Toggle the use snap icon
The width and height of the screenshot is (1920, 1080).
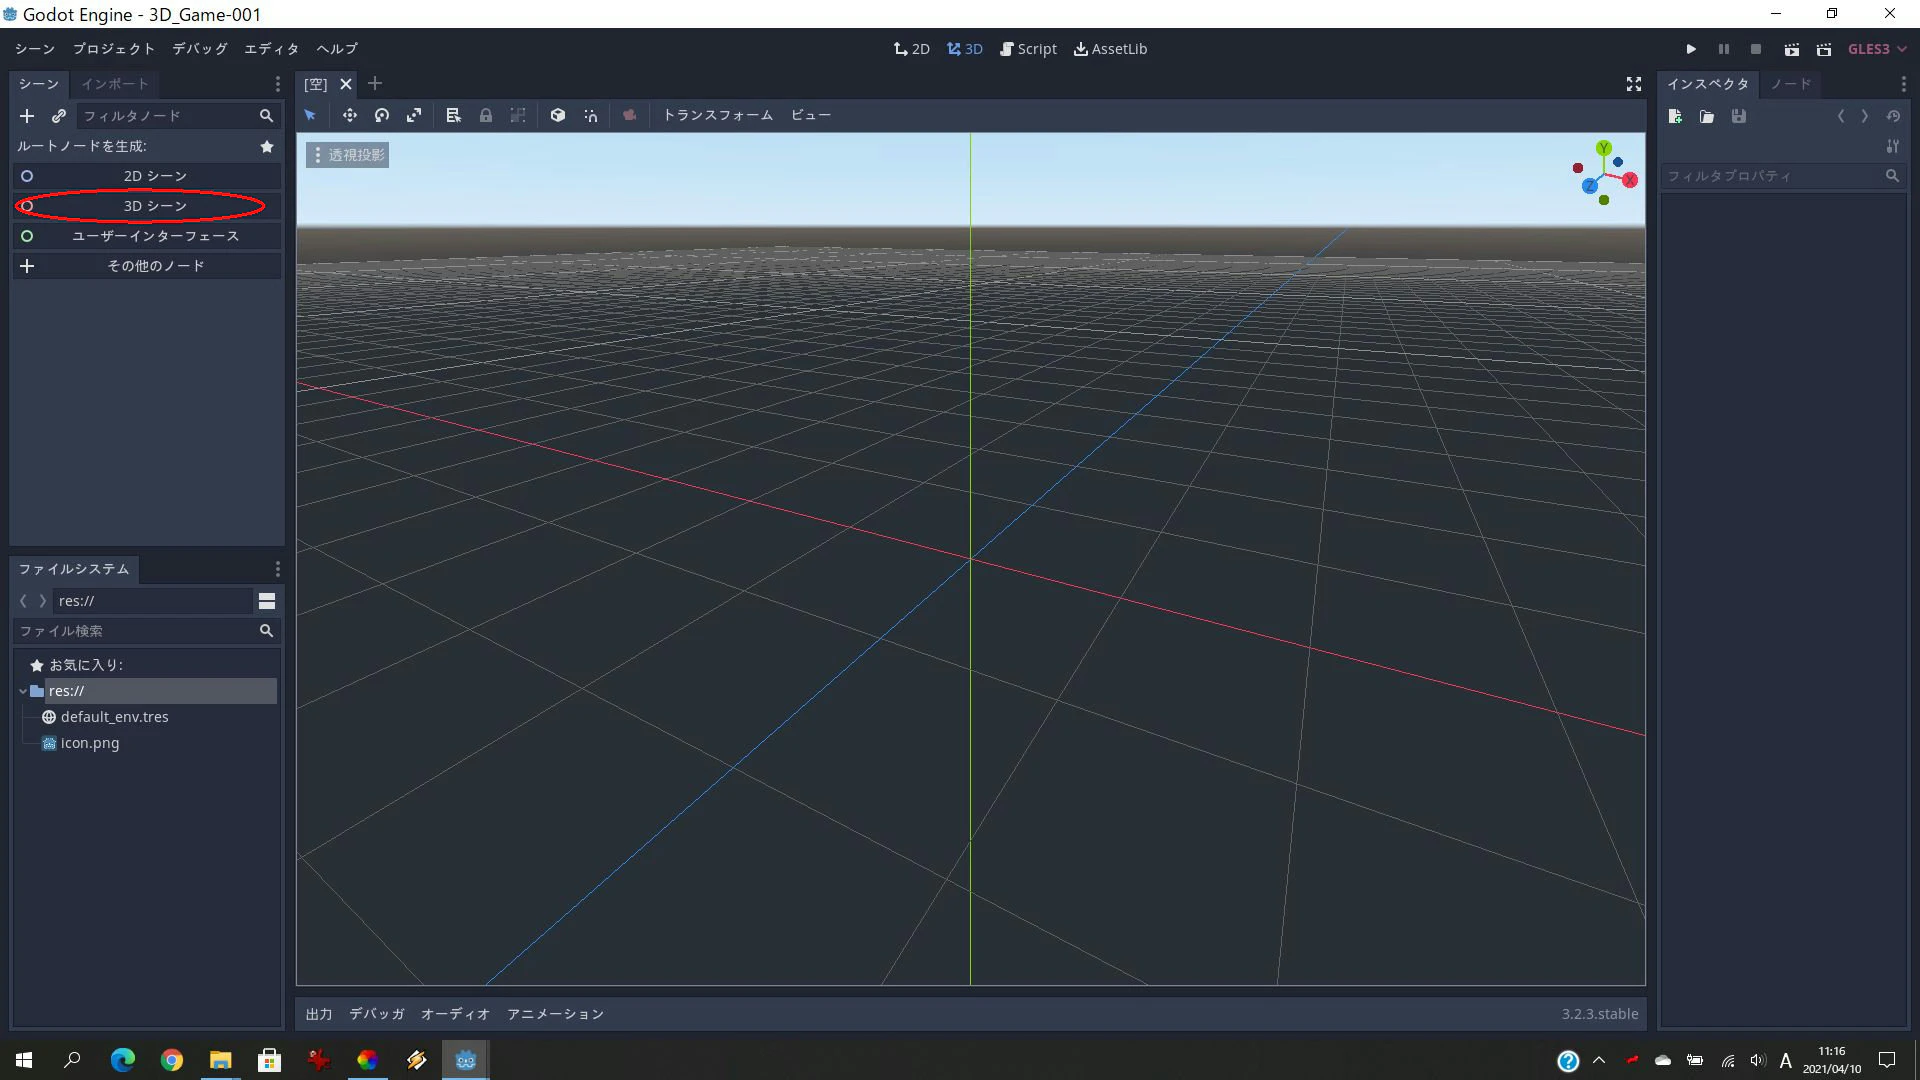tap(591, 116)
